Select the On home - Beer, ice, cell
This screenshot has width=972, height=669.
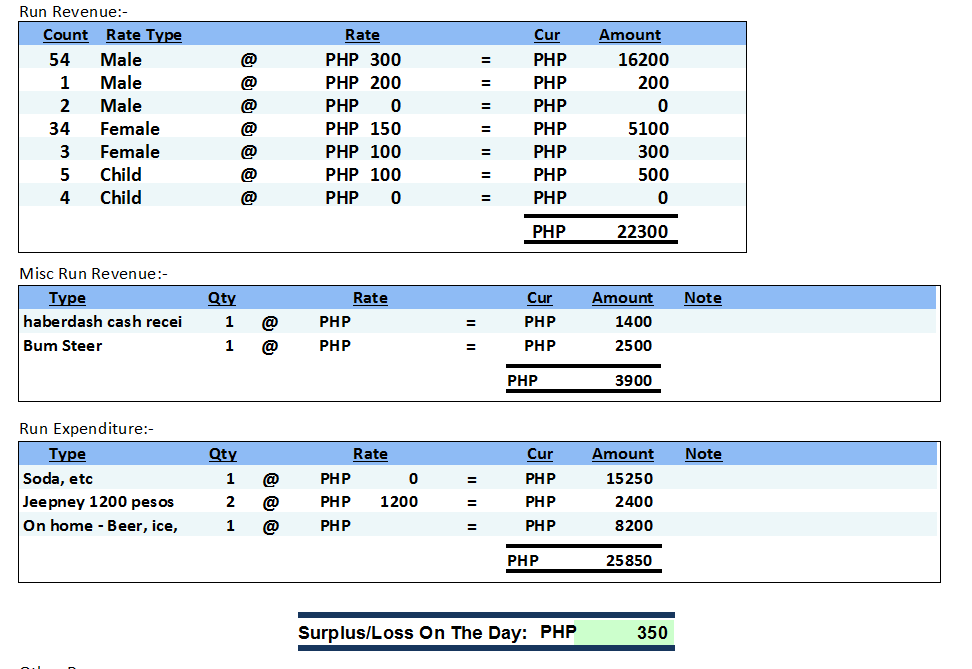[x=100, y=526]
